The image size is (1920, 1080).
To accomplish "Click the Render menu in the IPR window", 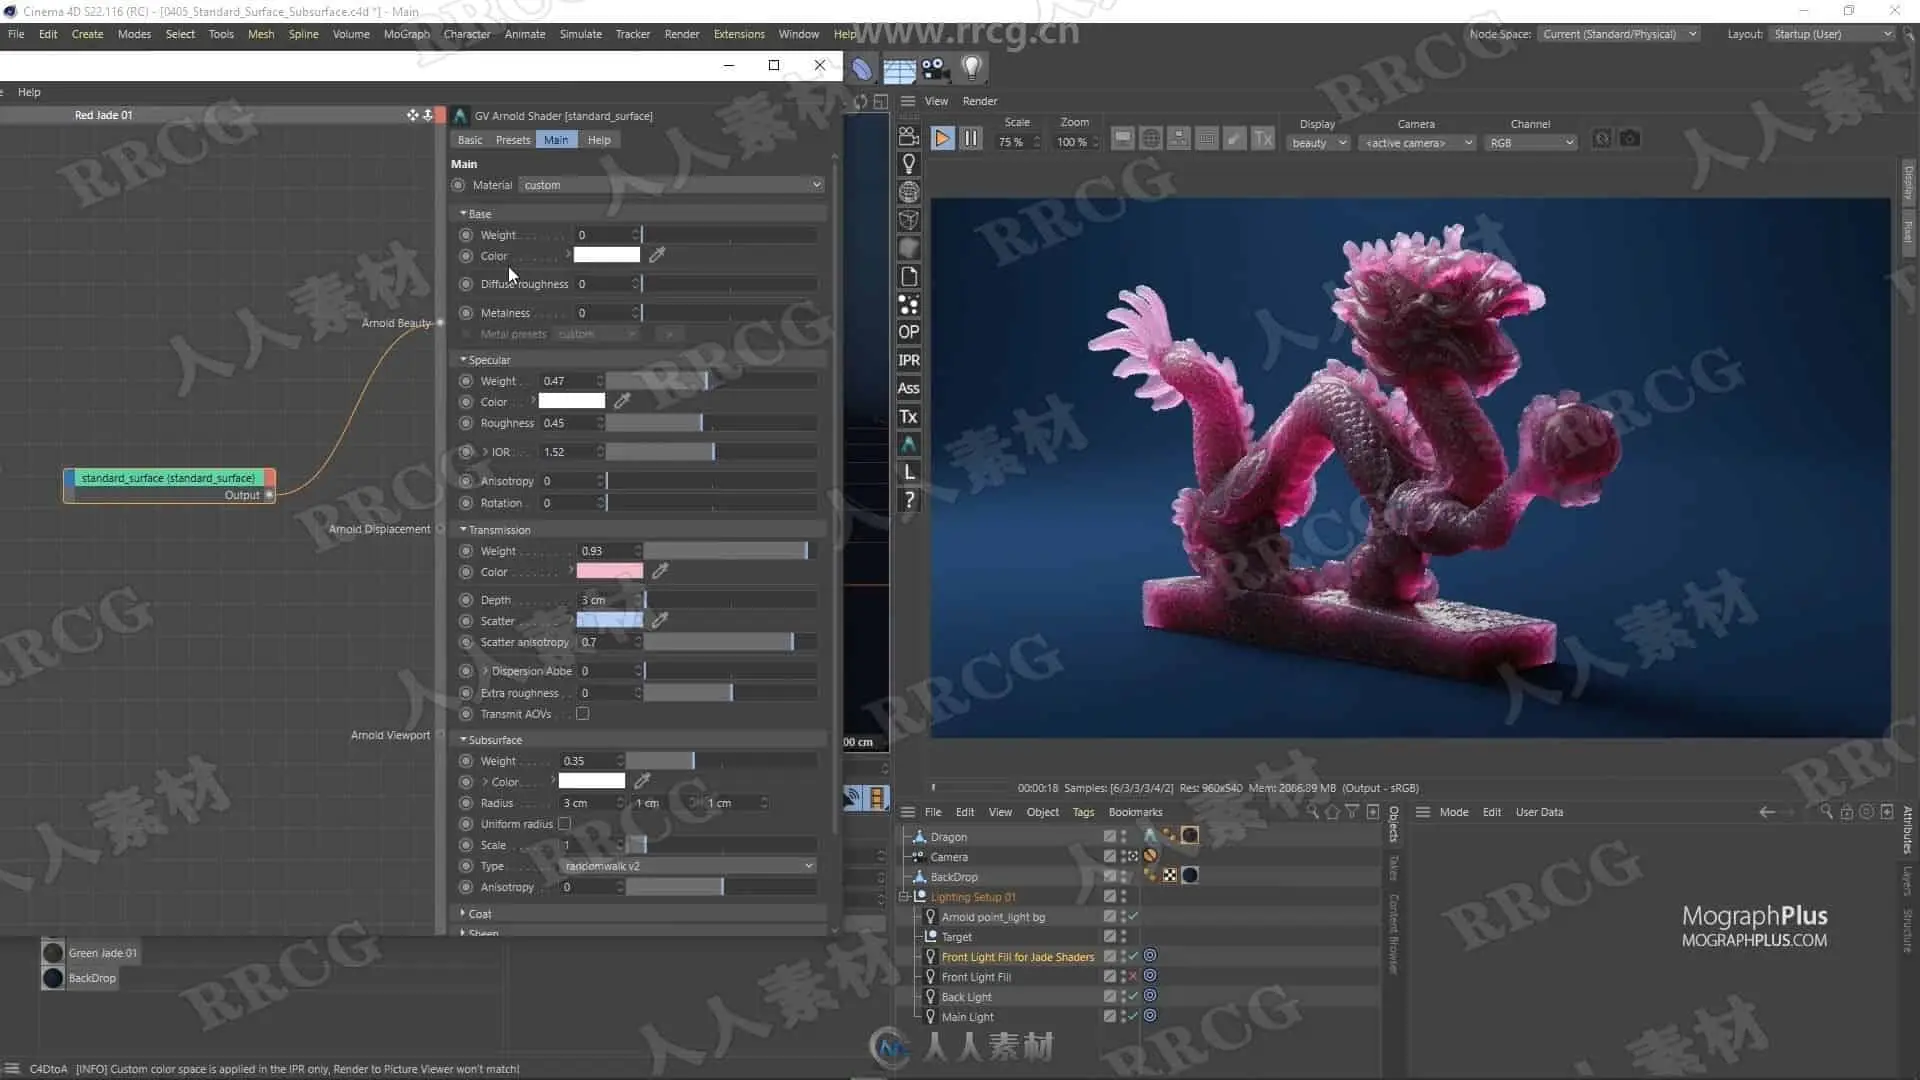I will click(x=979, y=101).
